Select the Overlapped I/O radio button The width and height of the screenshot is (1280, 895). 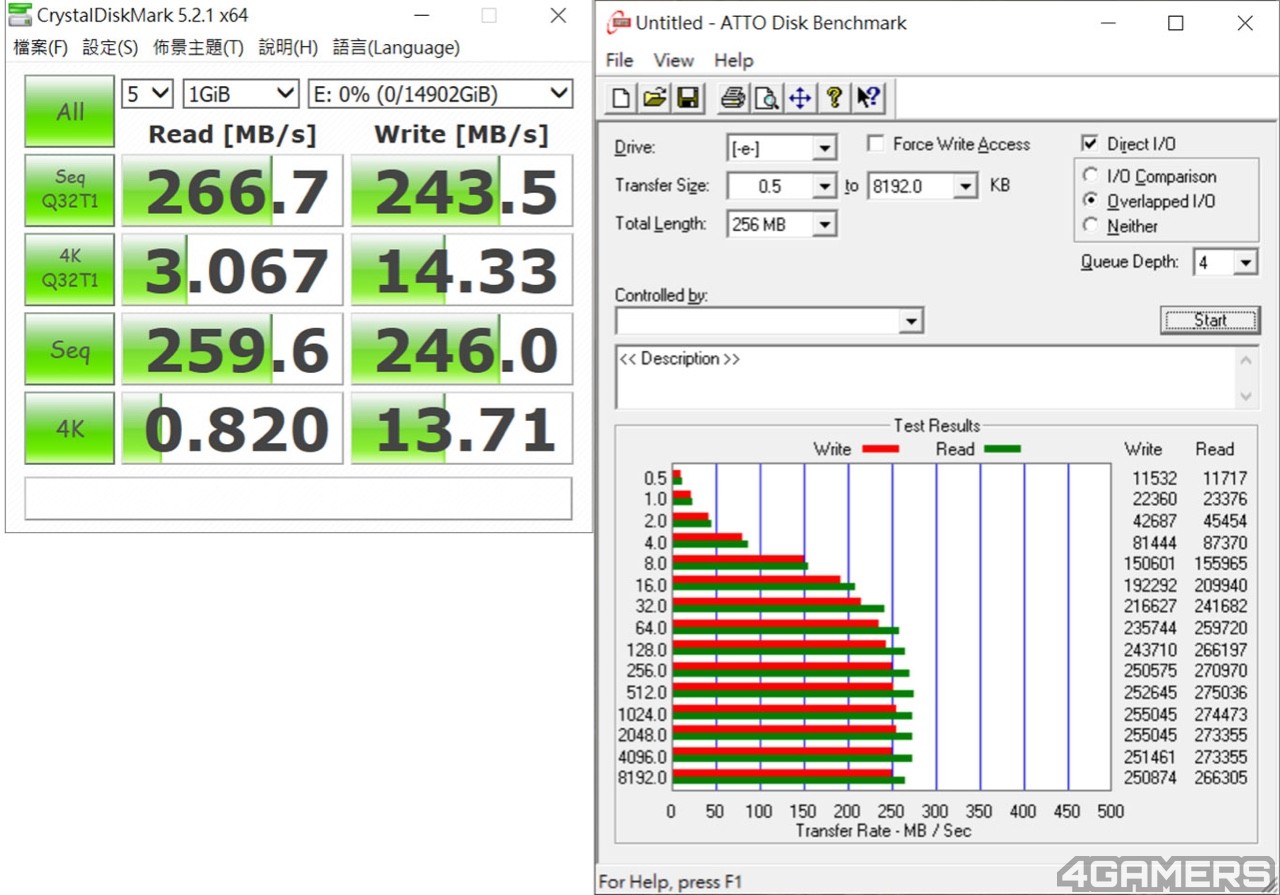[x=1091, y=201]
